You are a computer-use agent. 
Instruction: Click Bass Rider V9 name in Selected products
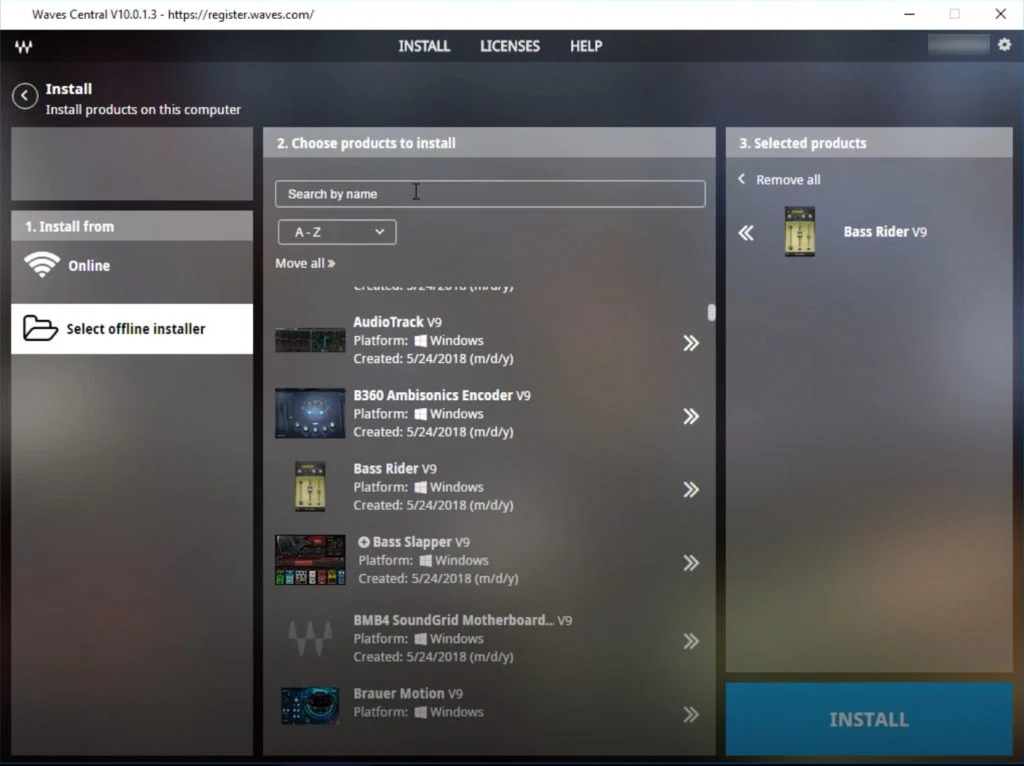pyautogui.click(x=885, y=232)
